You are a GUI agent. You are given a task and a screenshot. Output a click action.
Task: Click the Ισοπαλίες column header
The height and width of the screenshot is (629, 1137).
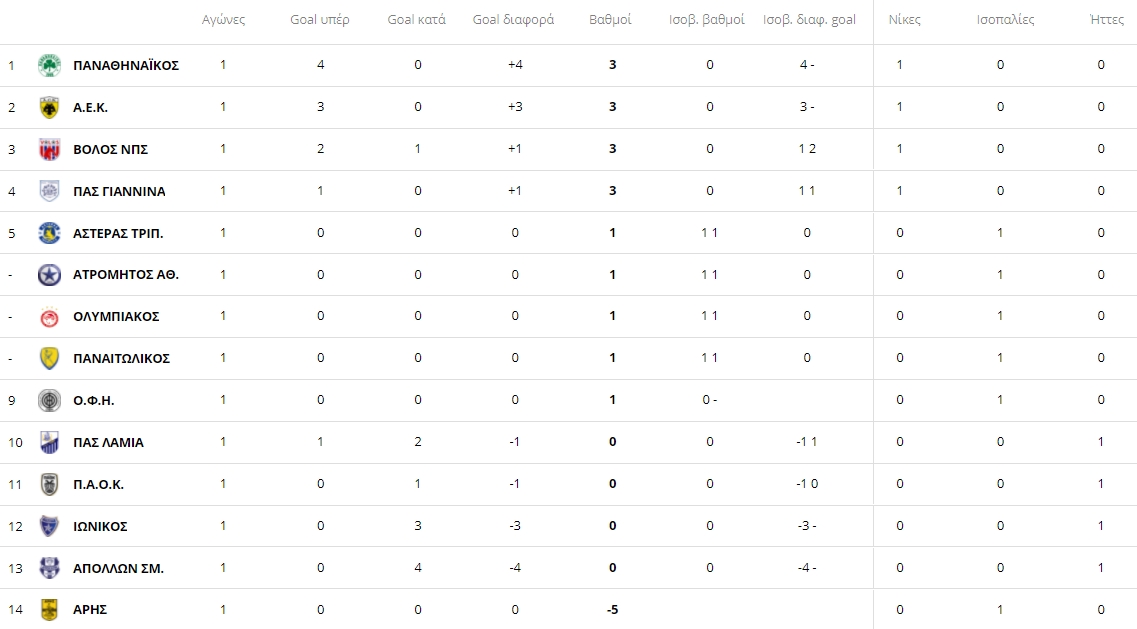point(1005,20)
